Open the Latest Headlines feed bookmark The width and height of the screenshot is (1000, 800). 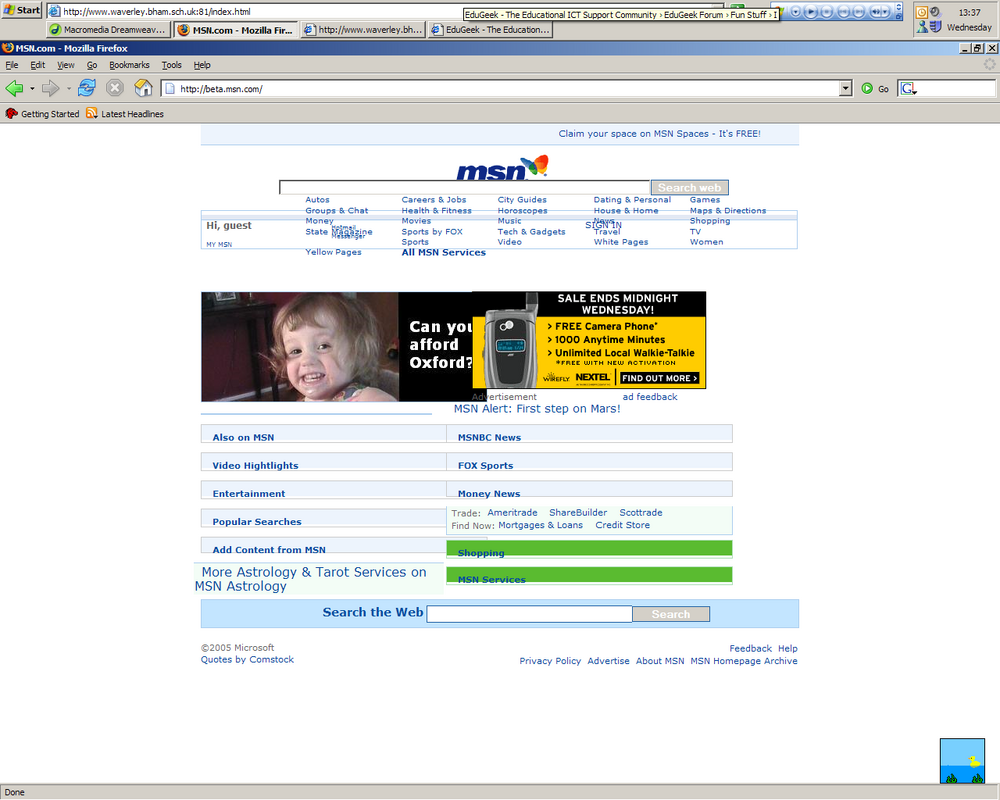tap(125, 114)
